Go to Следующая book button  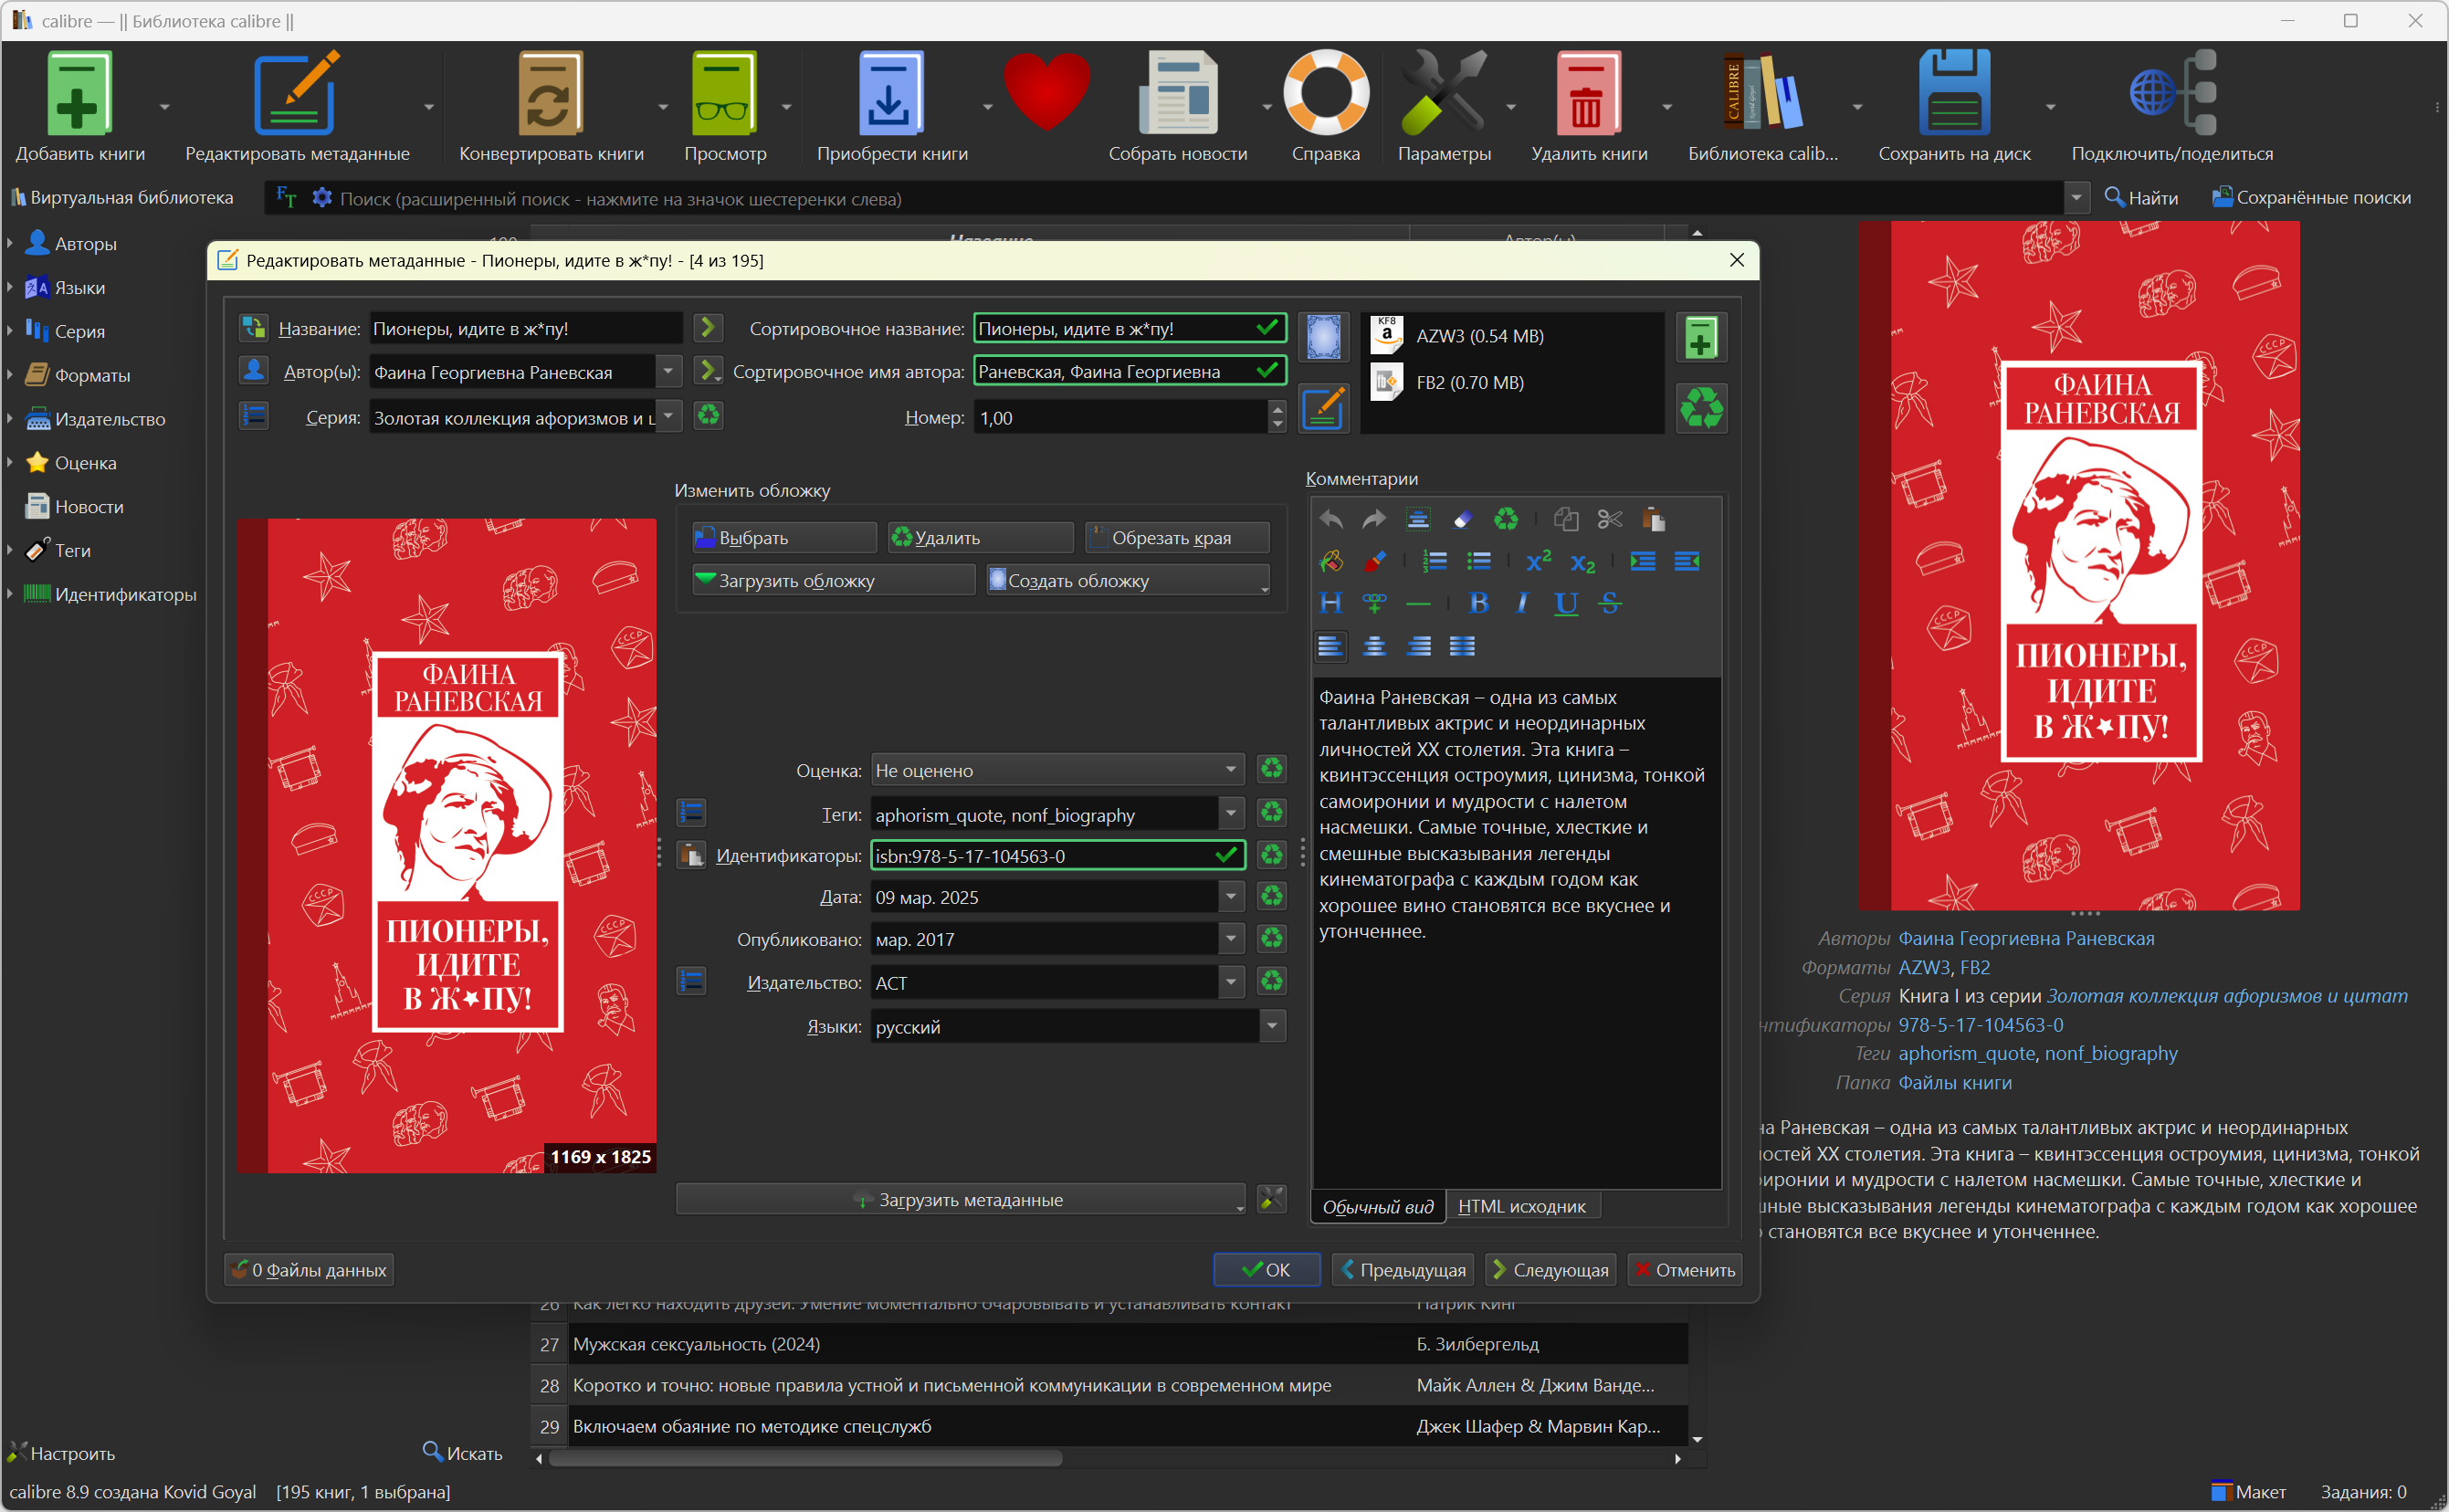click(1550, 1269)
